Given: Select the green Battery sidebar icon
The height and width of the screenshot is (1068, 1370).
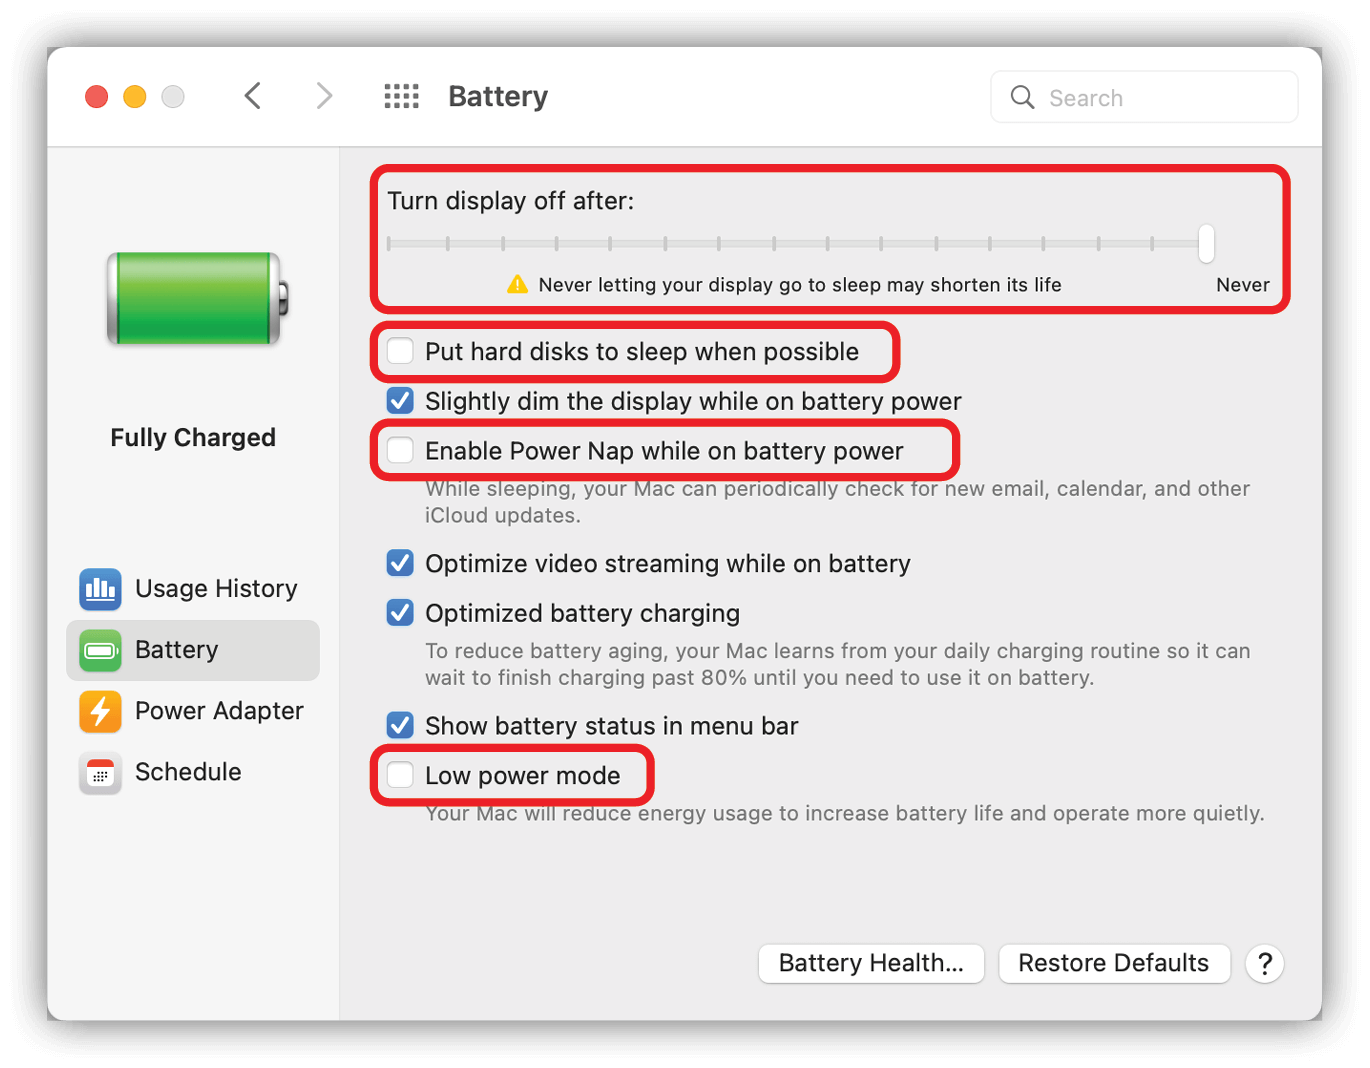Looking at the screenshot, I should point(100,650).
